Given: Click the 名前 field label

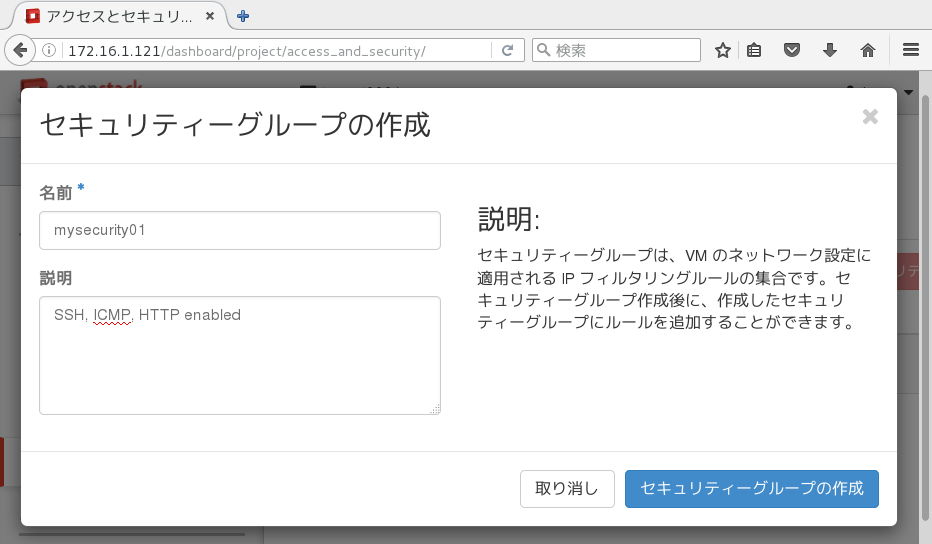Looking at the screenshot, I should (x=55, y=193).
